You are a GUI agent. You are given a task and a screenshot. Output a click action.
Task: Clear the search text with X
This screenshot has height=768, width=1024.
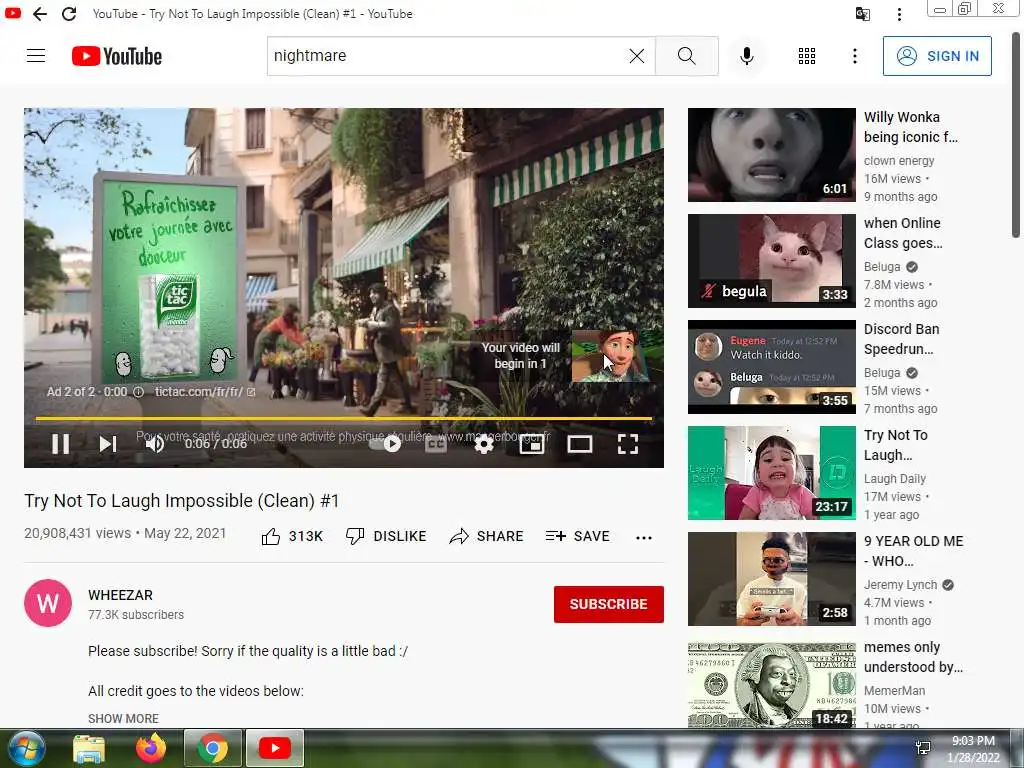pyautogui.click(x=637, y=56)
